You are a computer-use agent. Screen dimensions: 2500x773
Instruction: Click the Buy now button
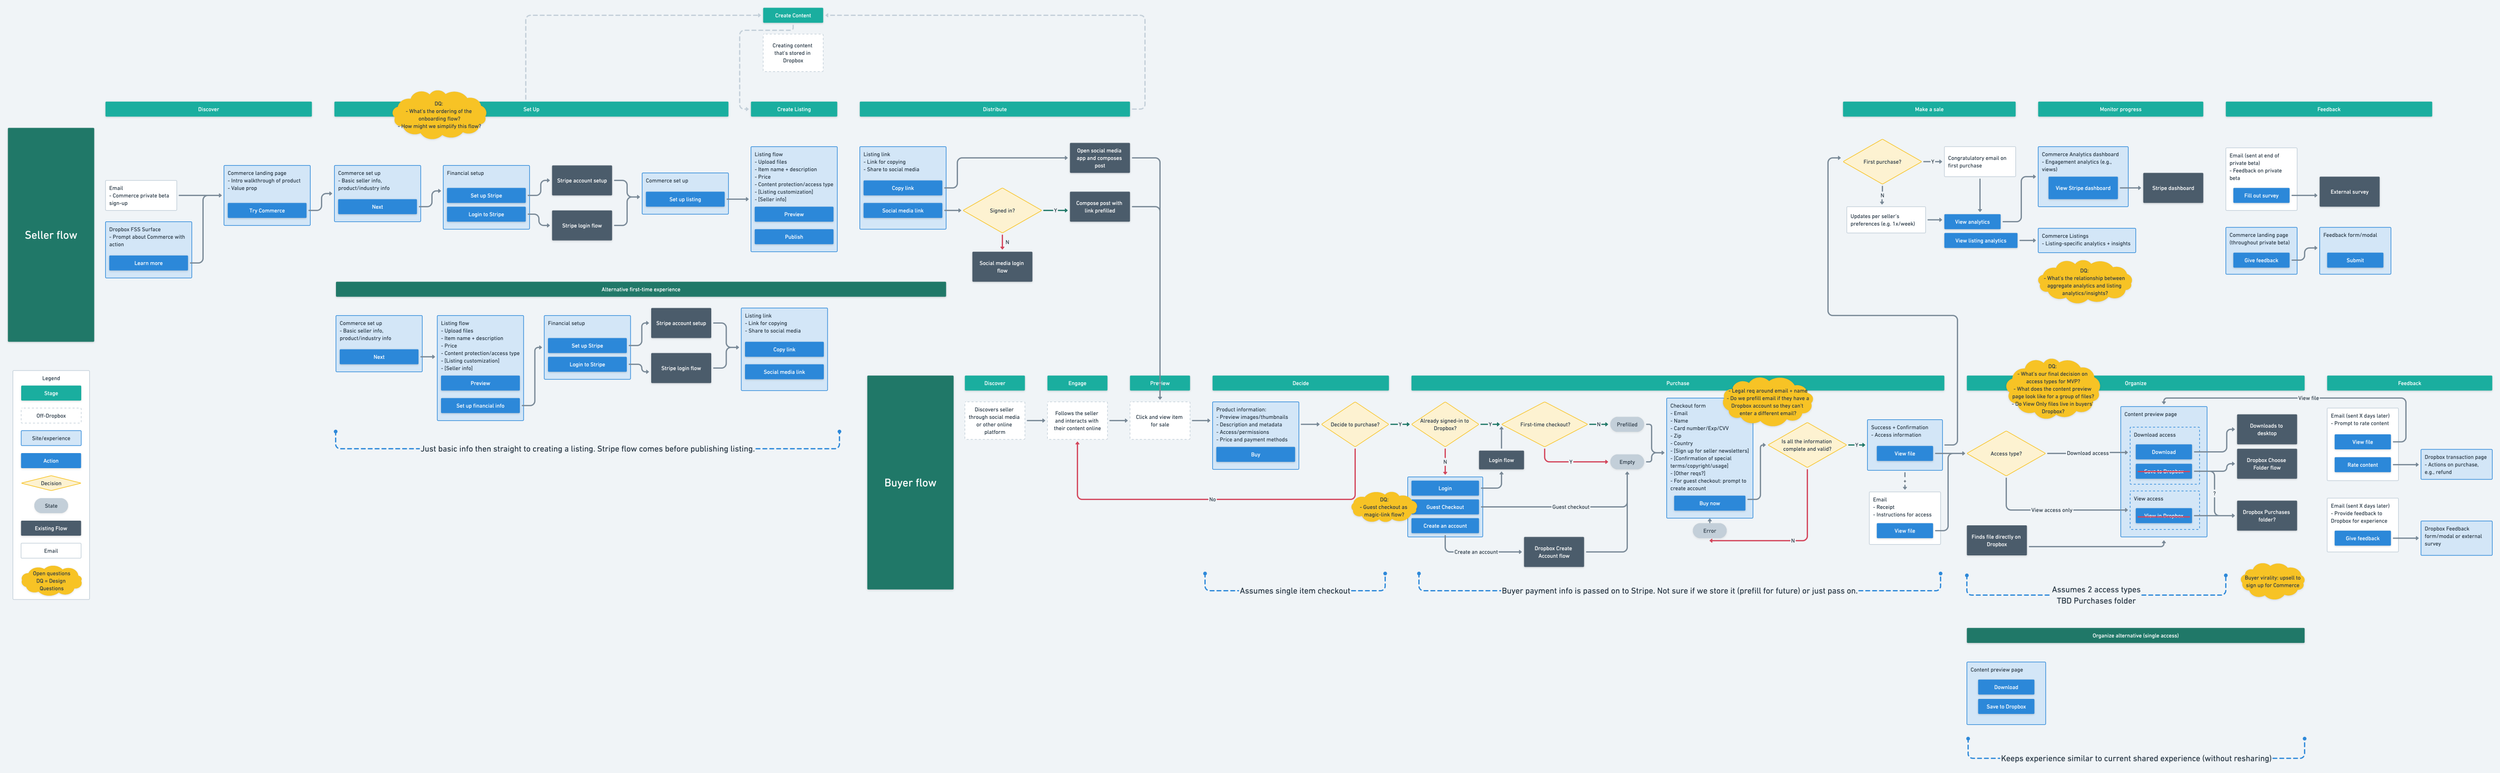coord(1709,504)
